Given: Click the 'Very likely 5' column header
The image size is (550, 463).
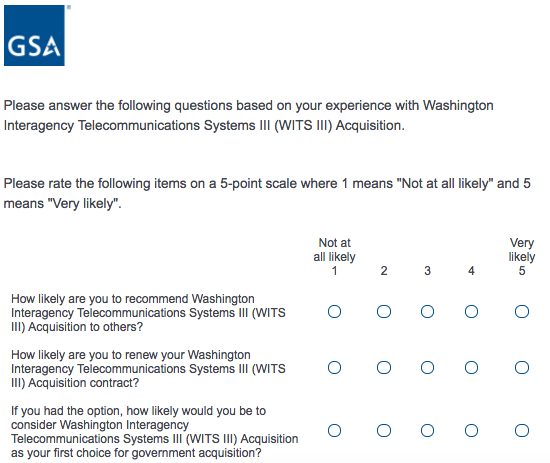Looking at the screenshot, I should pos(522,257).
